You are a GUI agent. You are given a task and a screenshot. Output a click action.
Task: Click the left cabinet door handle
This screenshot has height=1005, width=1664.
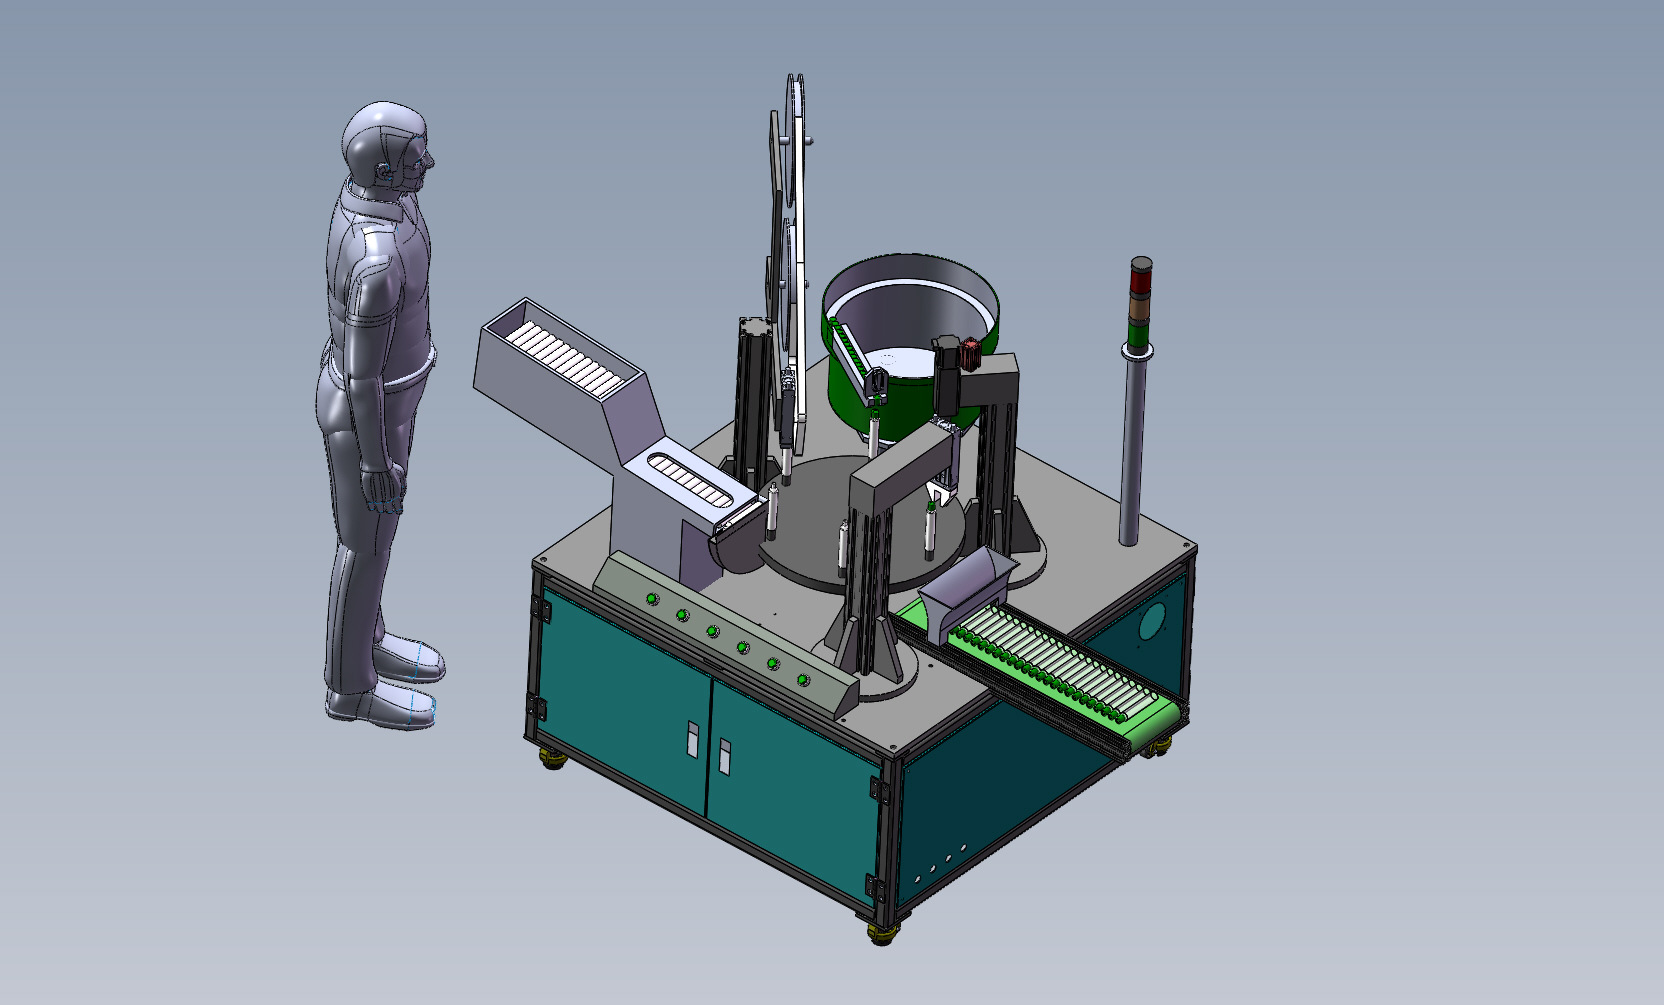pyautogui.click(x=693, y=738)
